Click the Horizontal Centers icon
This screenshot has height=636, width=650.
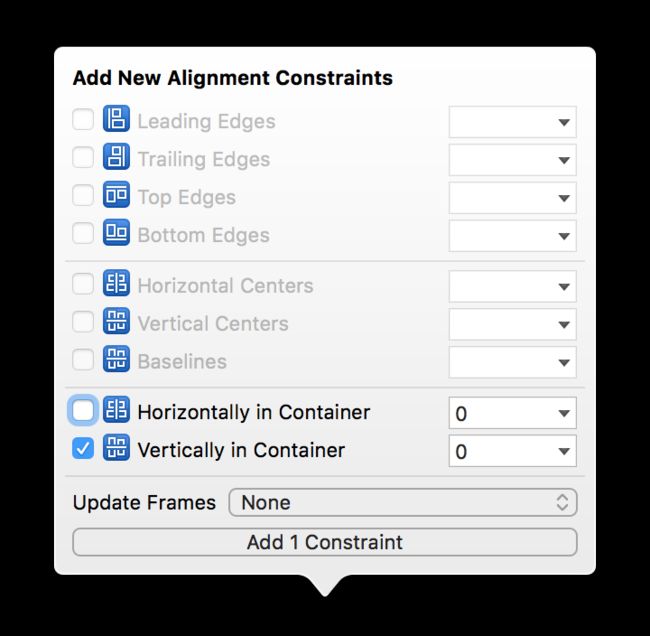coord(116,283)
